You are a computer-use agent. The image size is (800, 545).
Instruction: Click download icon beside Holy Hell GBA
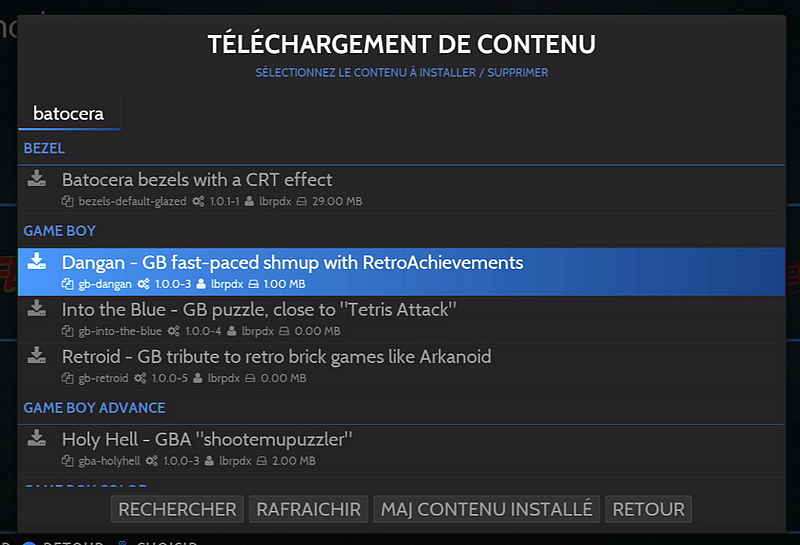click(x=37, y=437)
